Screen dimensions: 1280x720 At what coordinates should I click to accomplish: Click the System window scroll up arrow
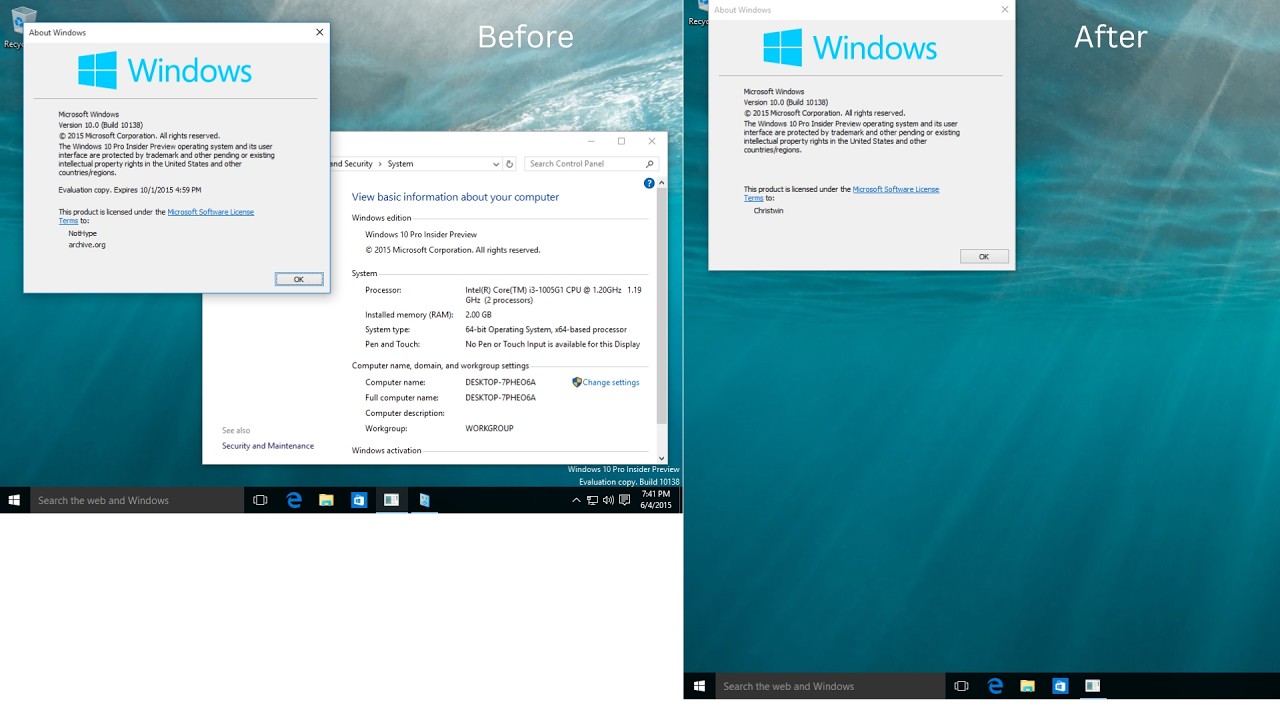point(661,183)
